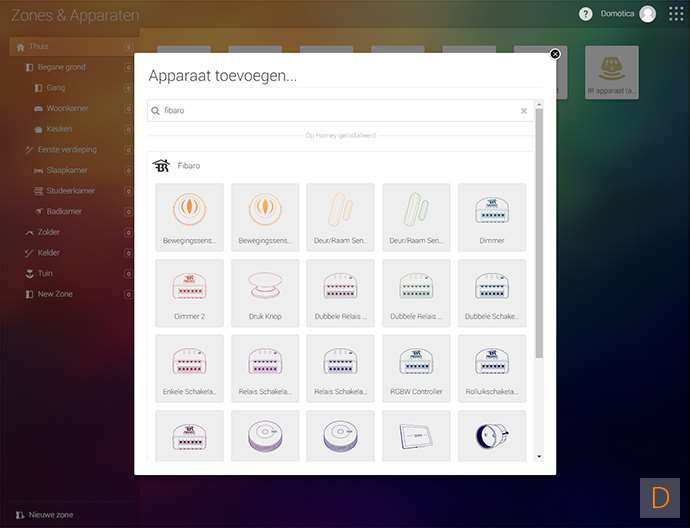Select the IR apparaat tile behind dialog

[612, 73]
